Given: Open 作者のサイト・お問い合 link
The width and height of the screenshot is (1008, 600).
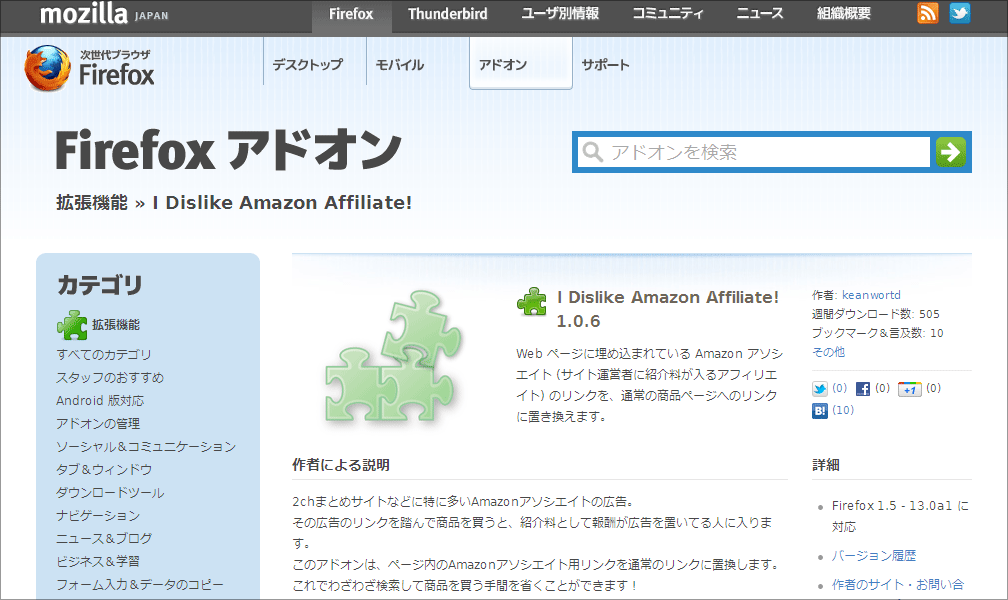Looking at the screenshot, I should (897, 585).
